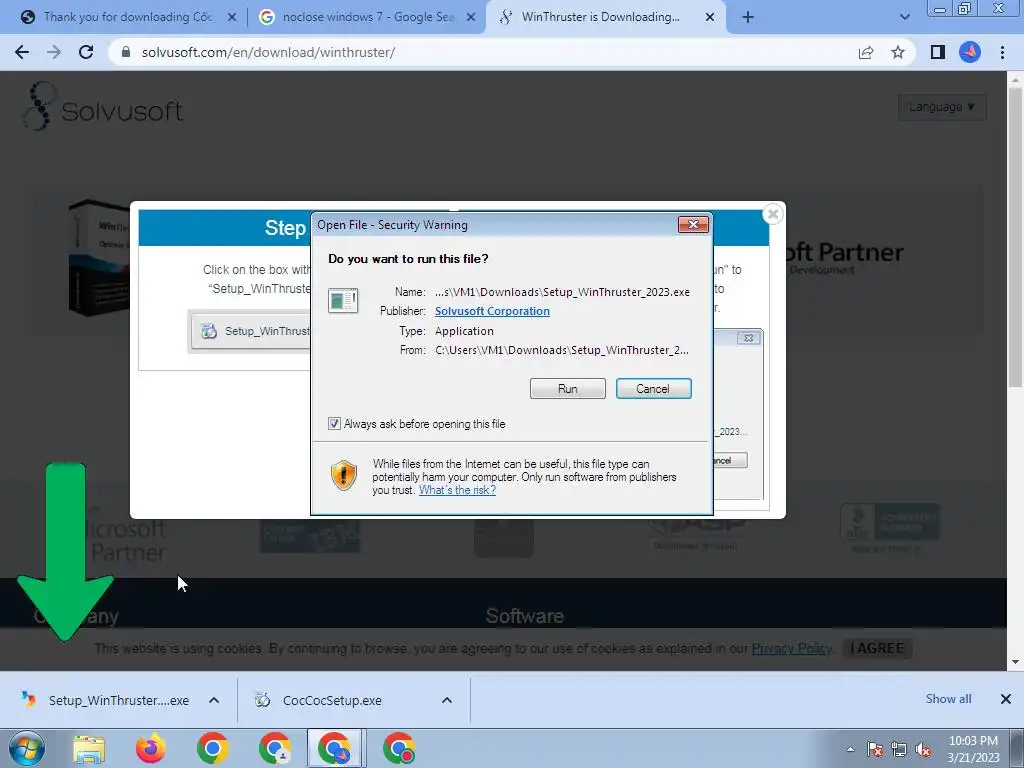The width and height of the screenshot is (1024, 768).
Task: Click the muted volume tray icon
Action: pyautogui.click(x=923, y=749)
